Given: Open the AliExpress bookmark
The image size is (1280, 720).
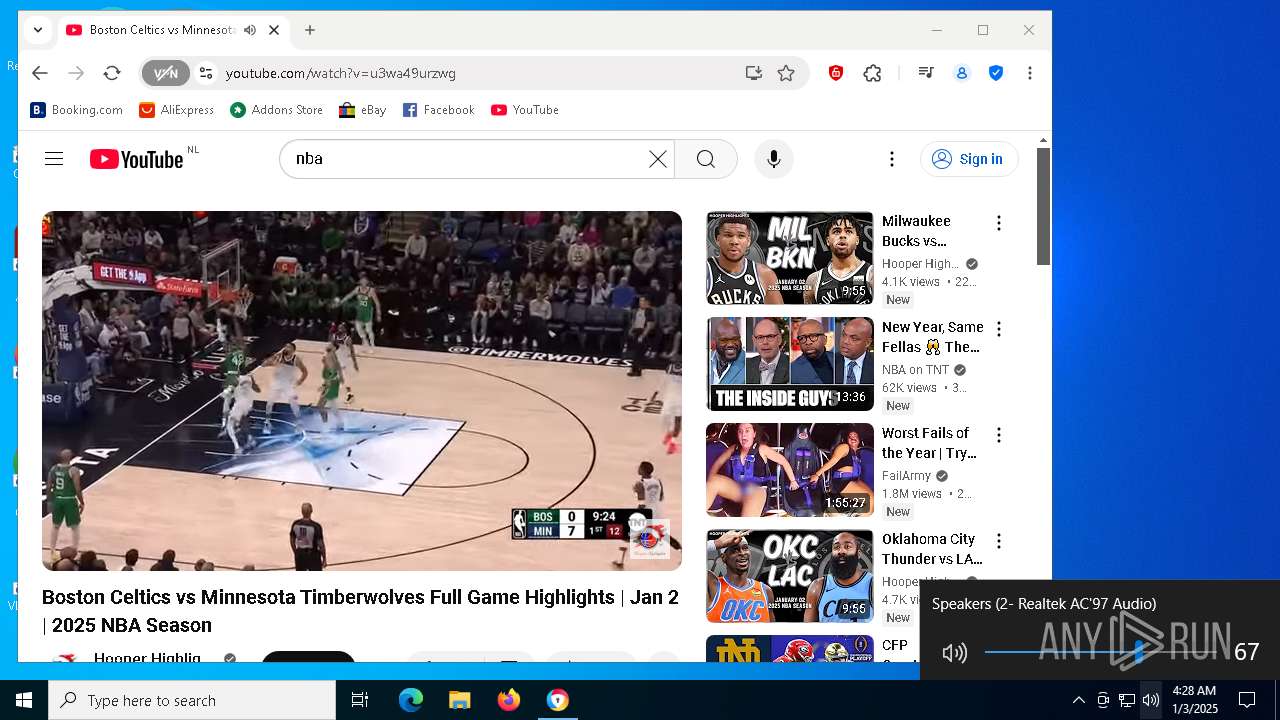Looking at the screenshot, I should (177, 110).
